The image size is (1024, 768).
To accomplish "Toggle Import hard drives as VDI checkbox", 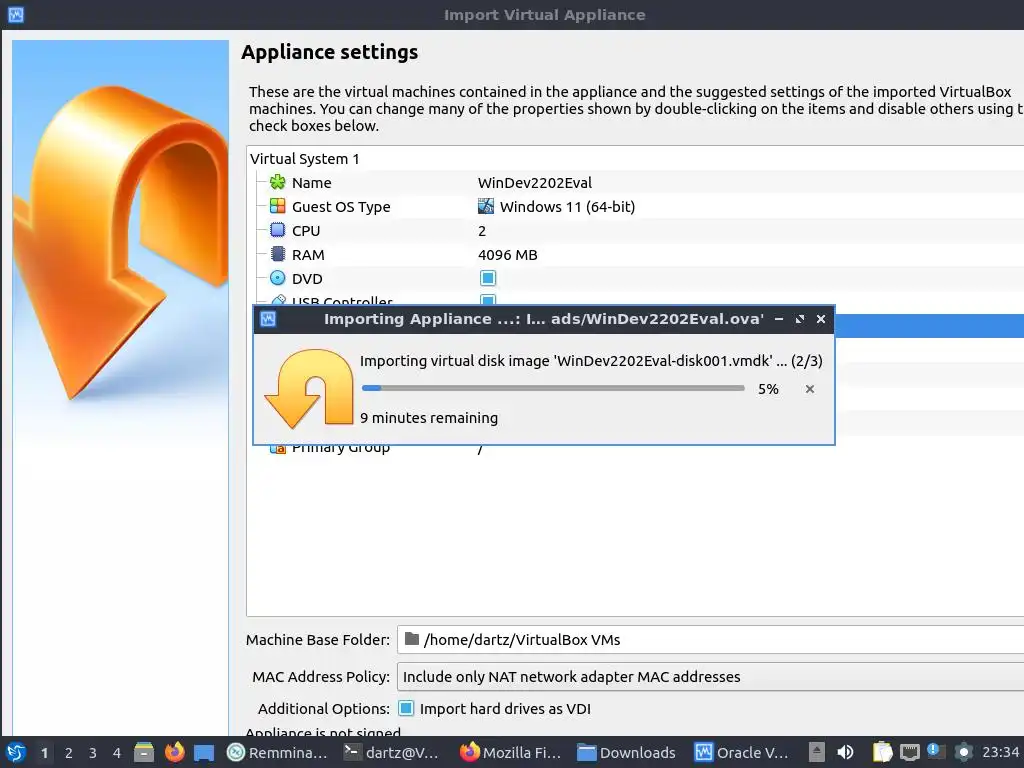I will 406,708.
